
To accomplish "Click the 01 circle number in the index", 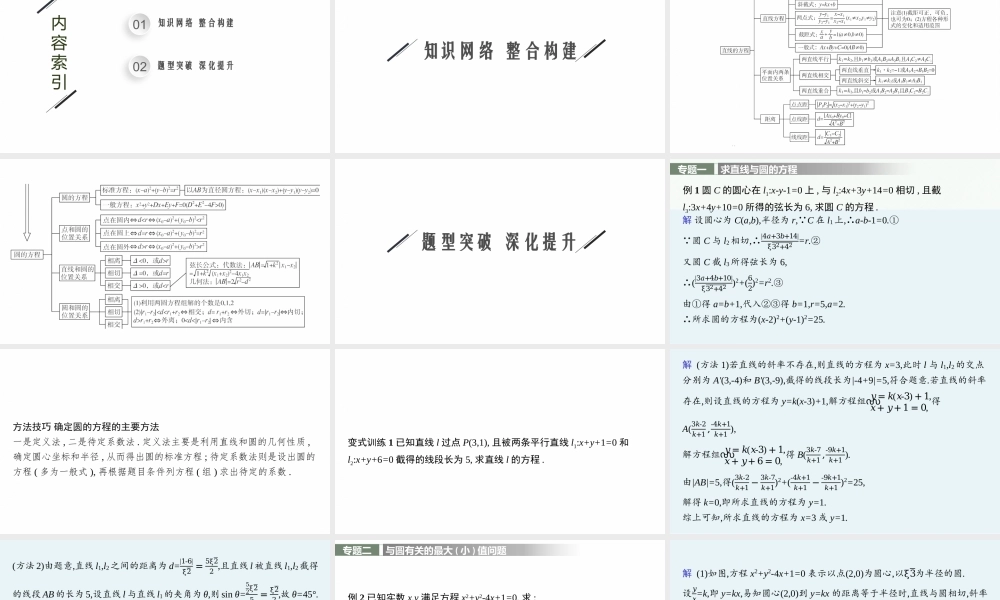I will pos(139,24).
